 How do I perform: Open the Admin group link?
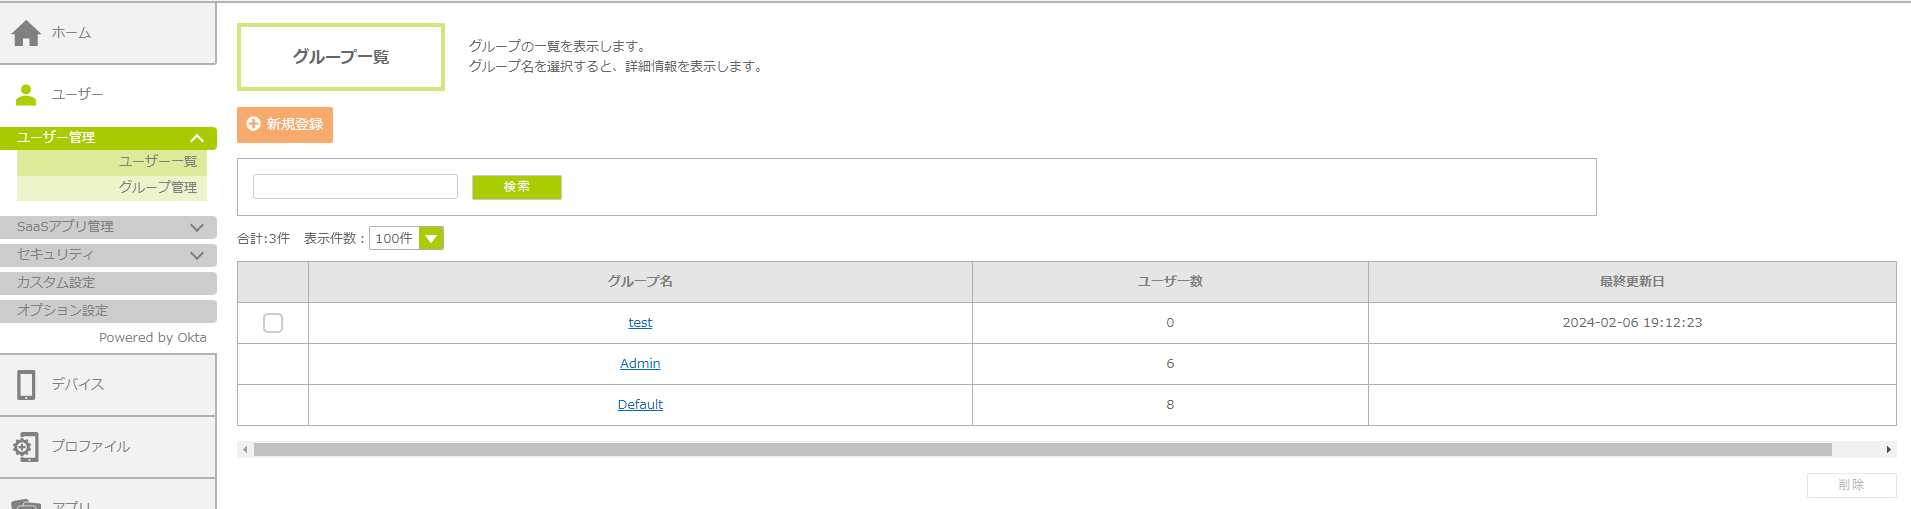coord(640,364)
